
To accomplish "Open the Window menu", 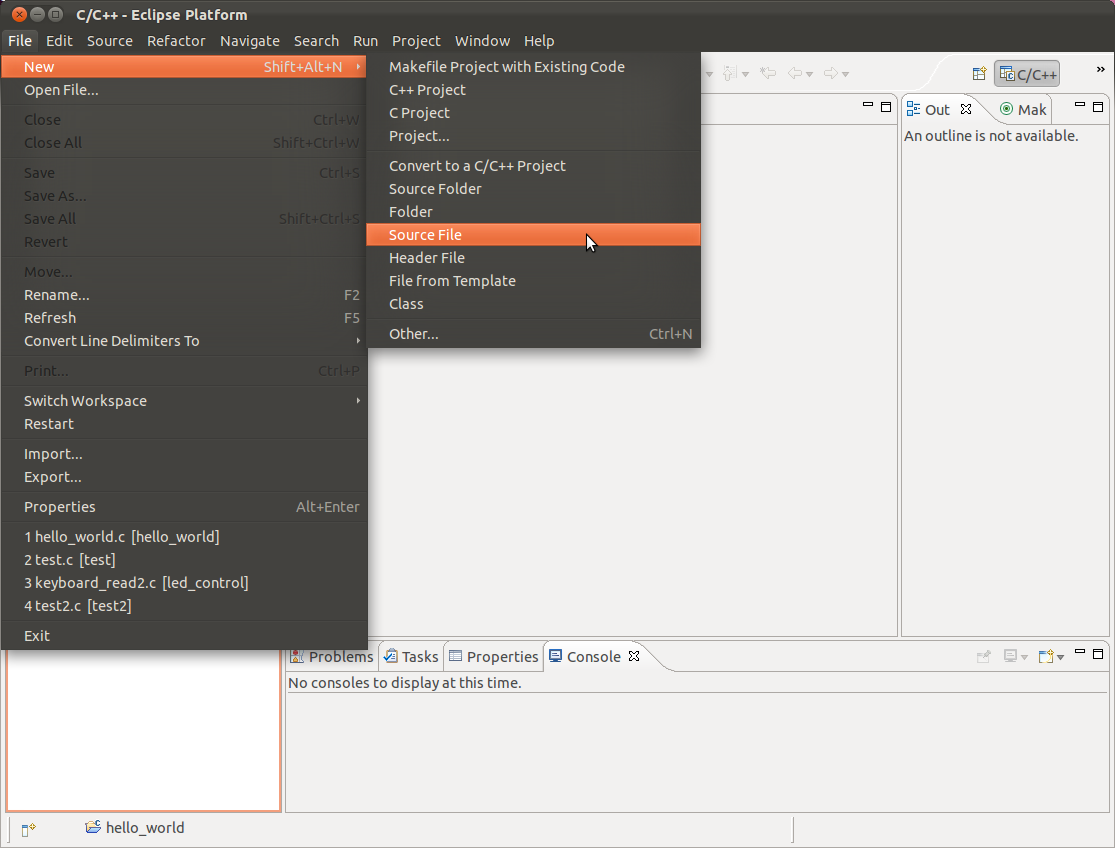I will pos(482,41).
